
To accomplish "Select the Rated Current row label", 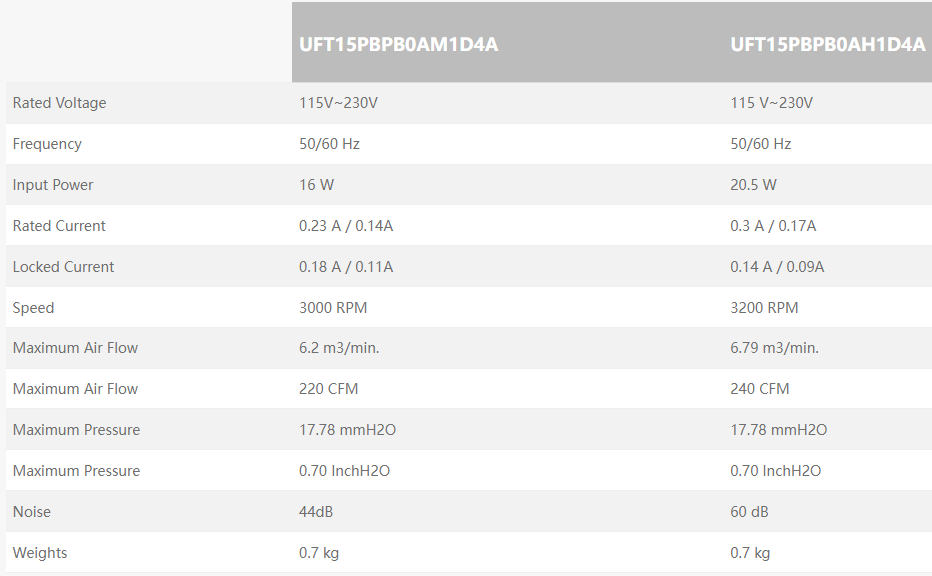I will 59,226.
